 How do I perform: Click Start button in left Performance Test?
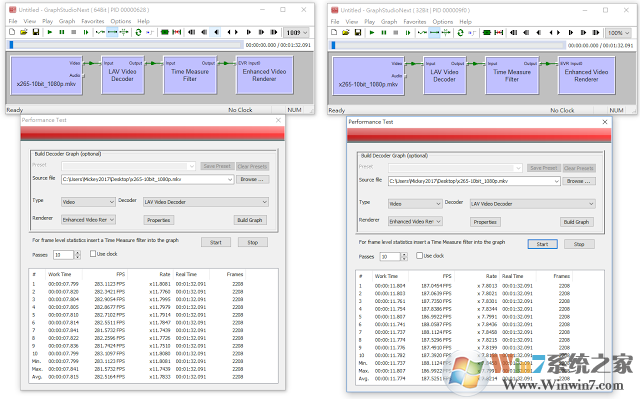tap(216, 242)
